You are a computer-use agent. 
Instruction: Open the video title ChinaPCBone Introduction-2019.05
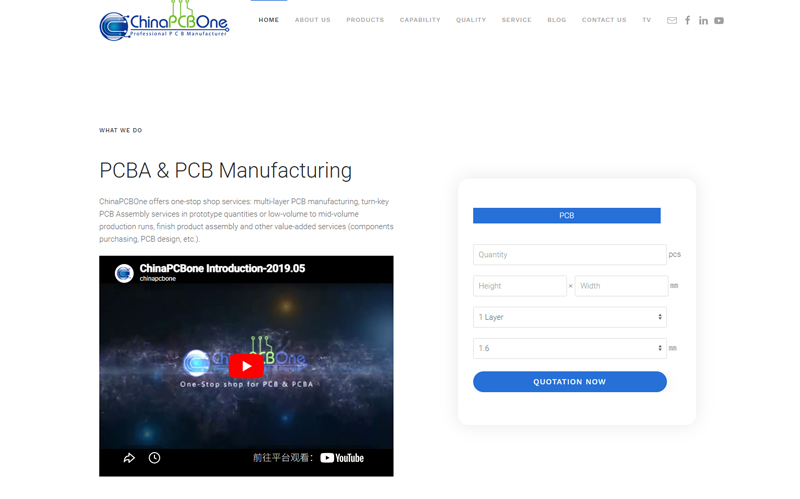pyautogui.click(x=222, y=268)
